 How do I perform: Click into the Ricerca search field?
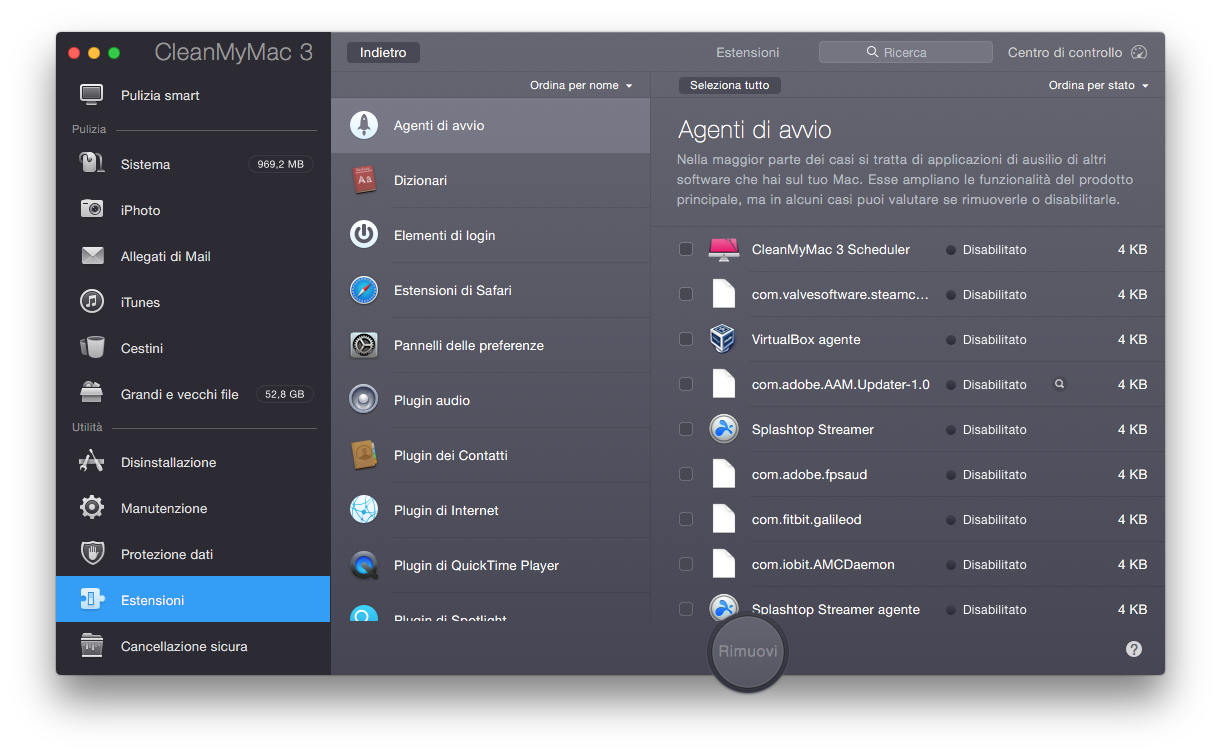(905, 52)
